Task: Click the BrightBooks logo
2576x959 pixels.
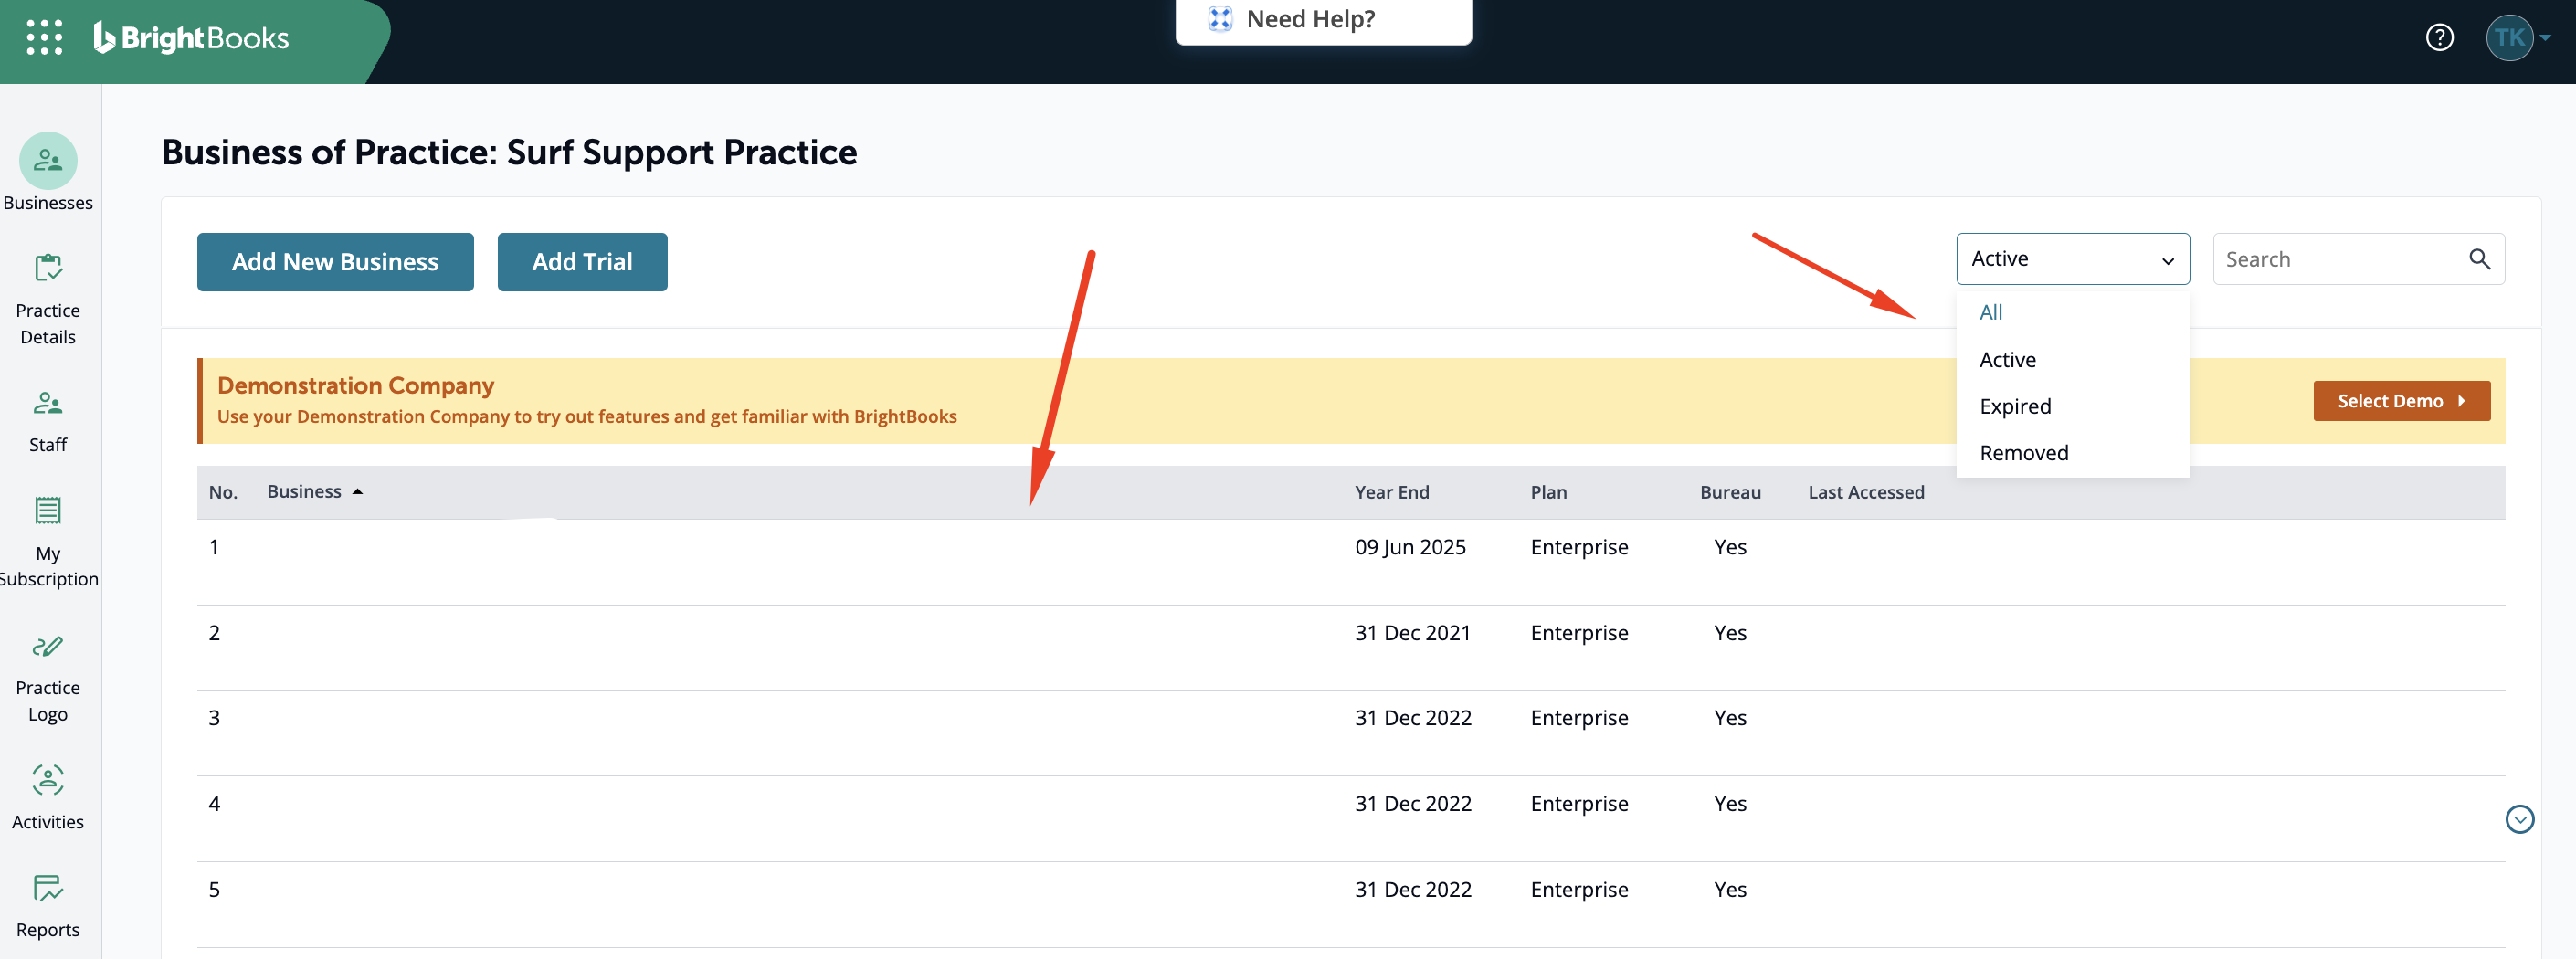Action: point(191,38)
